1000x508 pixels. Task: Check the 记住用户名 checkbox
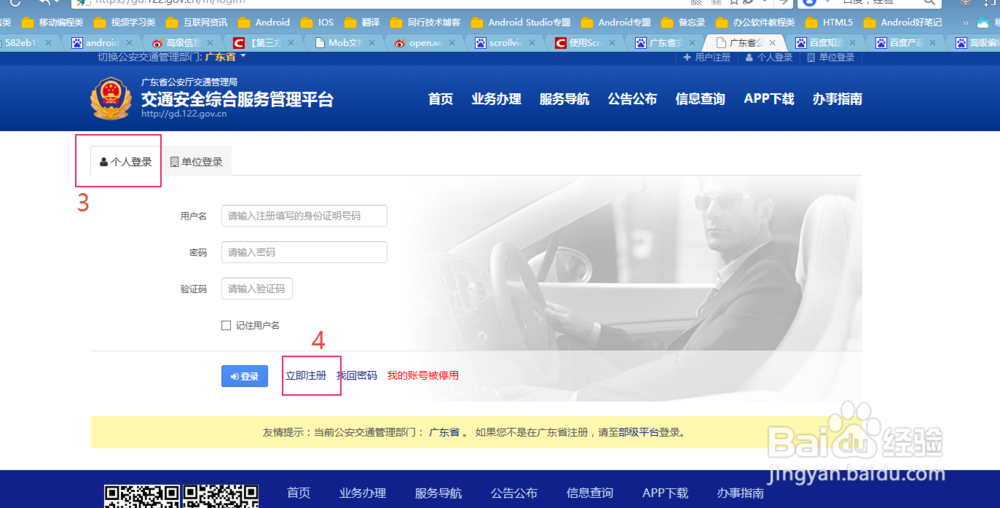(226, 326)
